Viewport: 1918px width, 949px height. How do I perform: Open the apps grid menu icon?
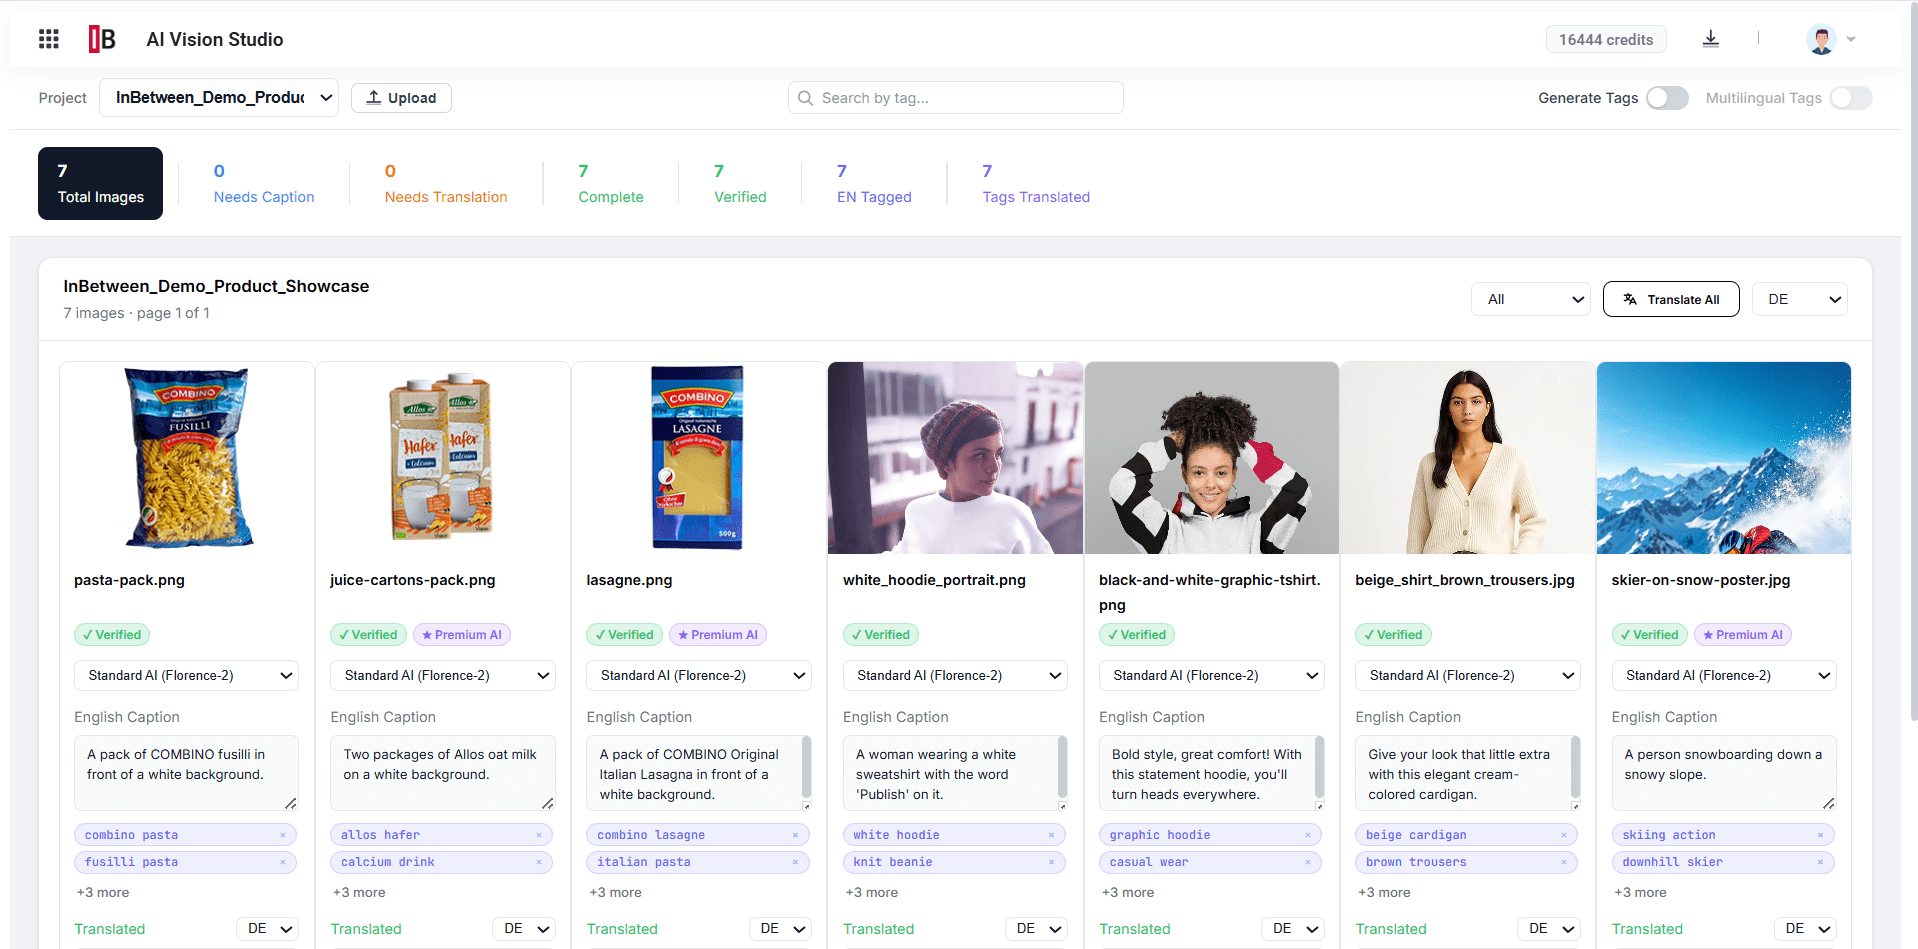[x=49, y=39]
